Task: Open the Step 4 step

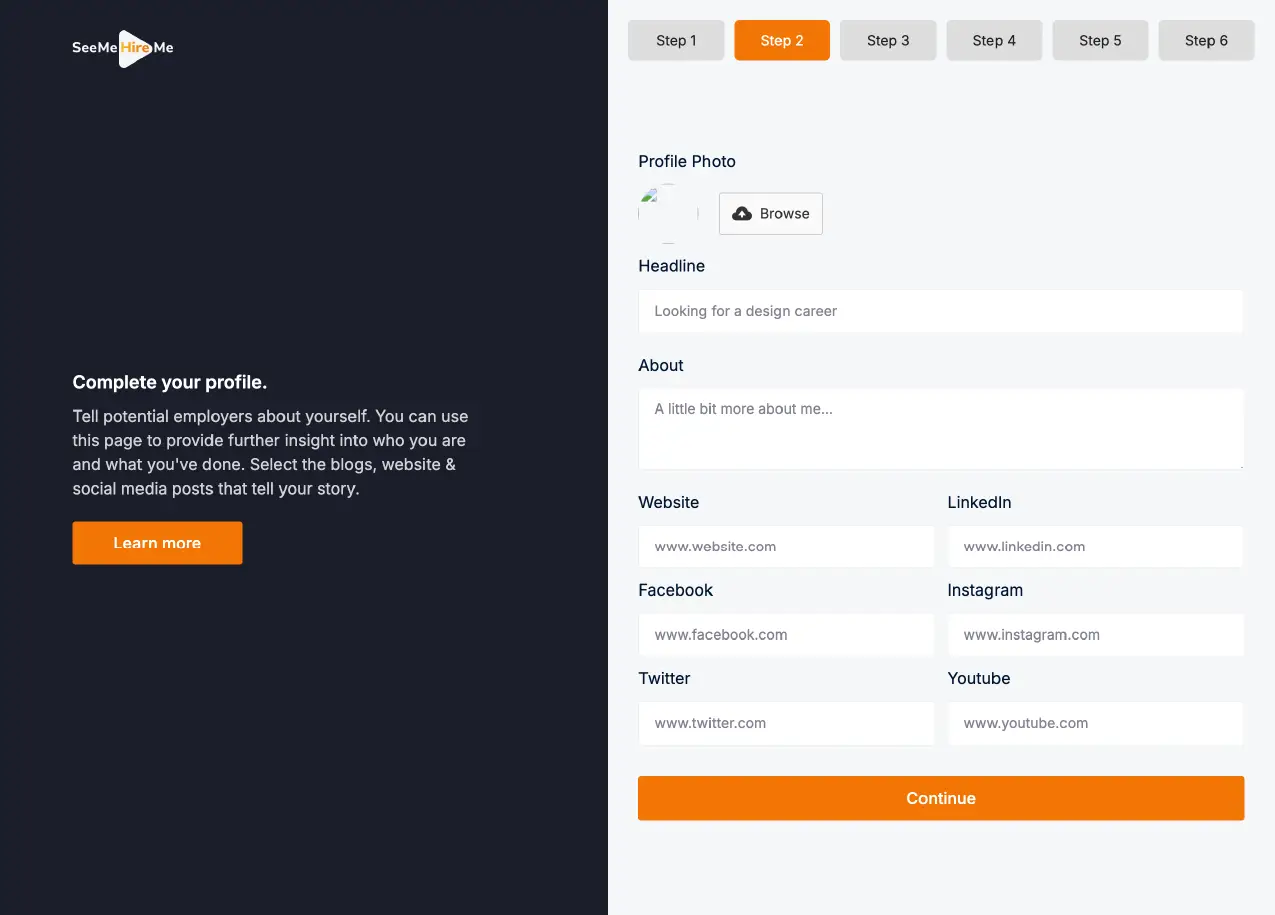Action: [x=994, y=40]
